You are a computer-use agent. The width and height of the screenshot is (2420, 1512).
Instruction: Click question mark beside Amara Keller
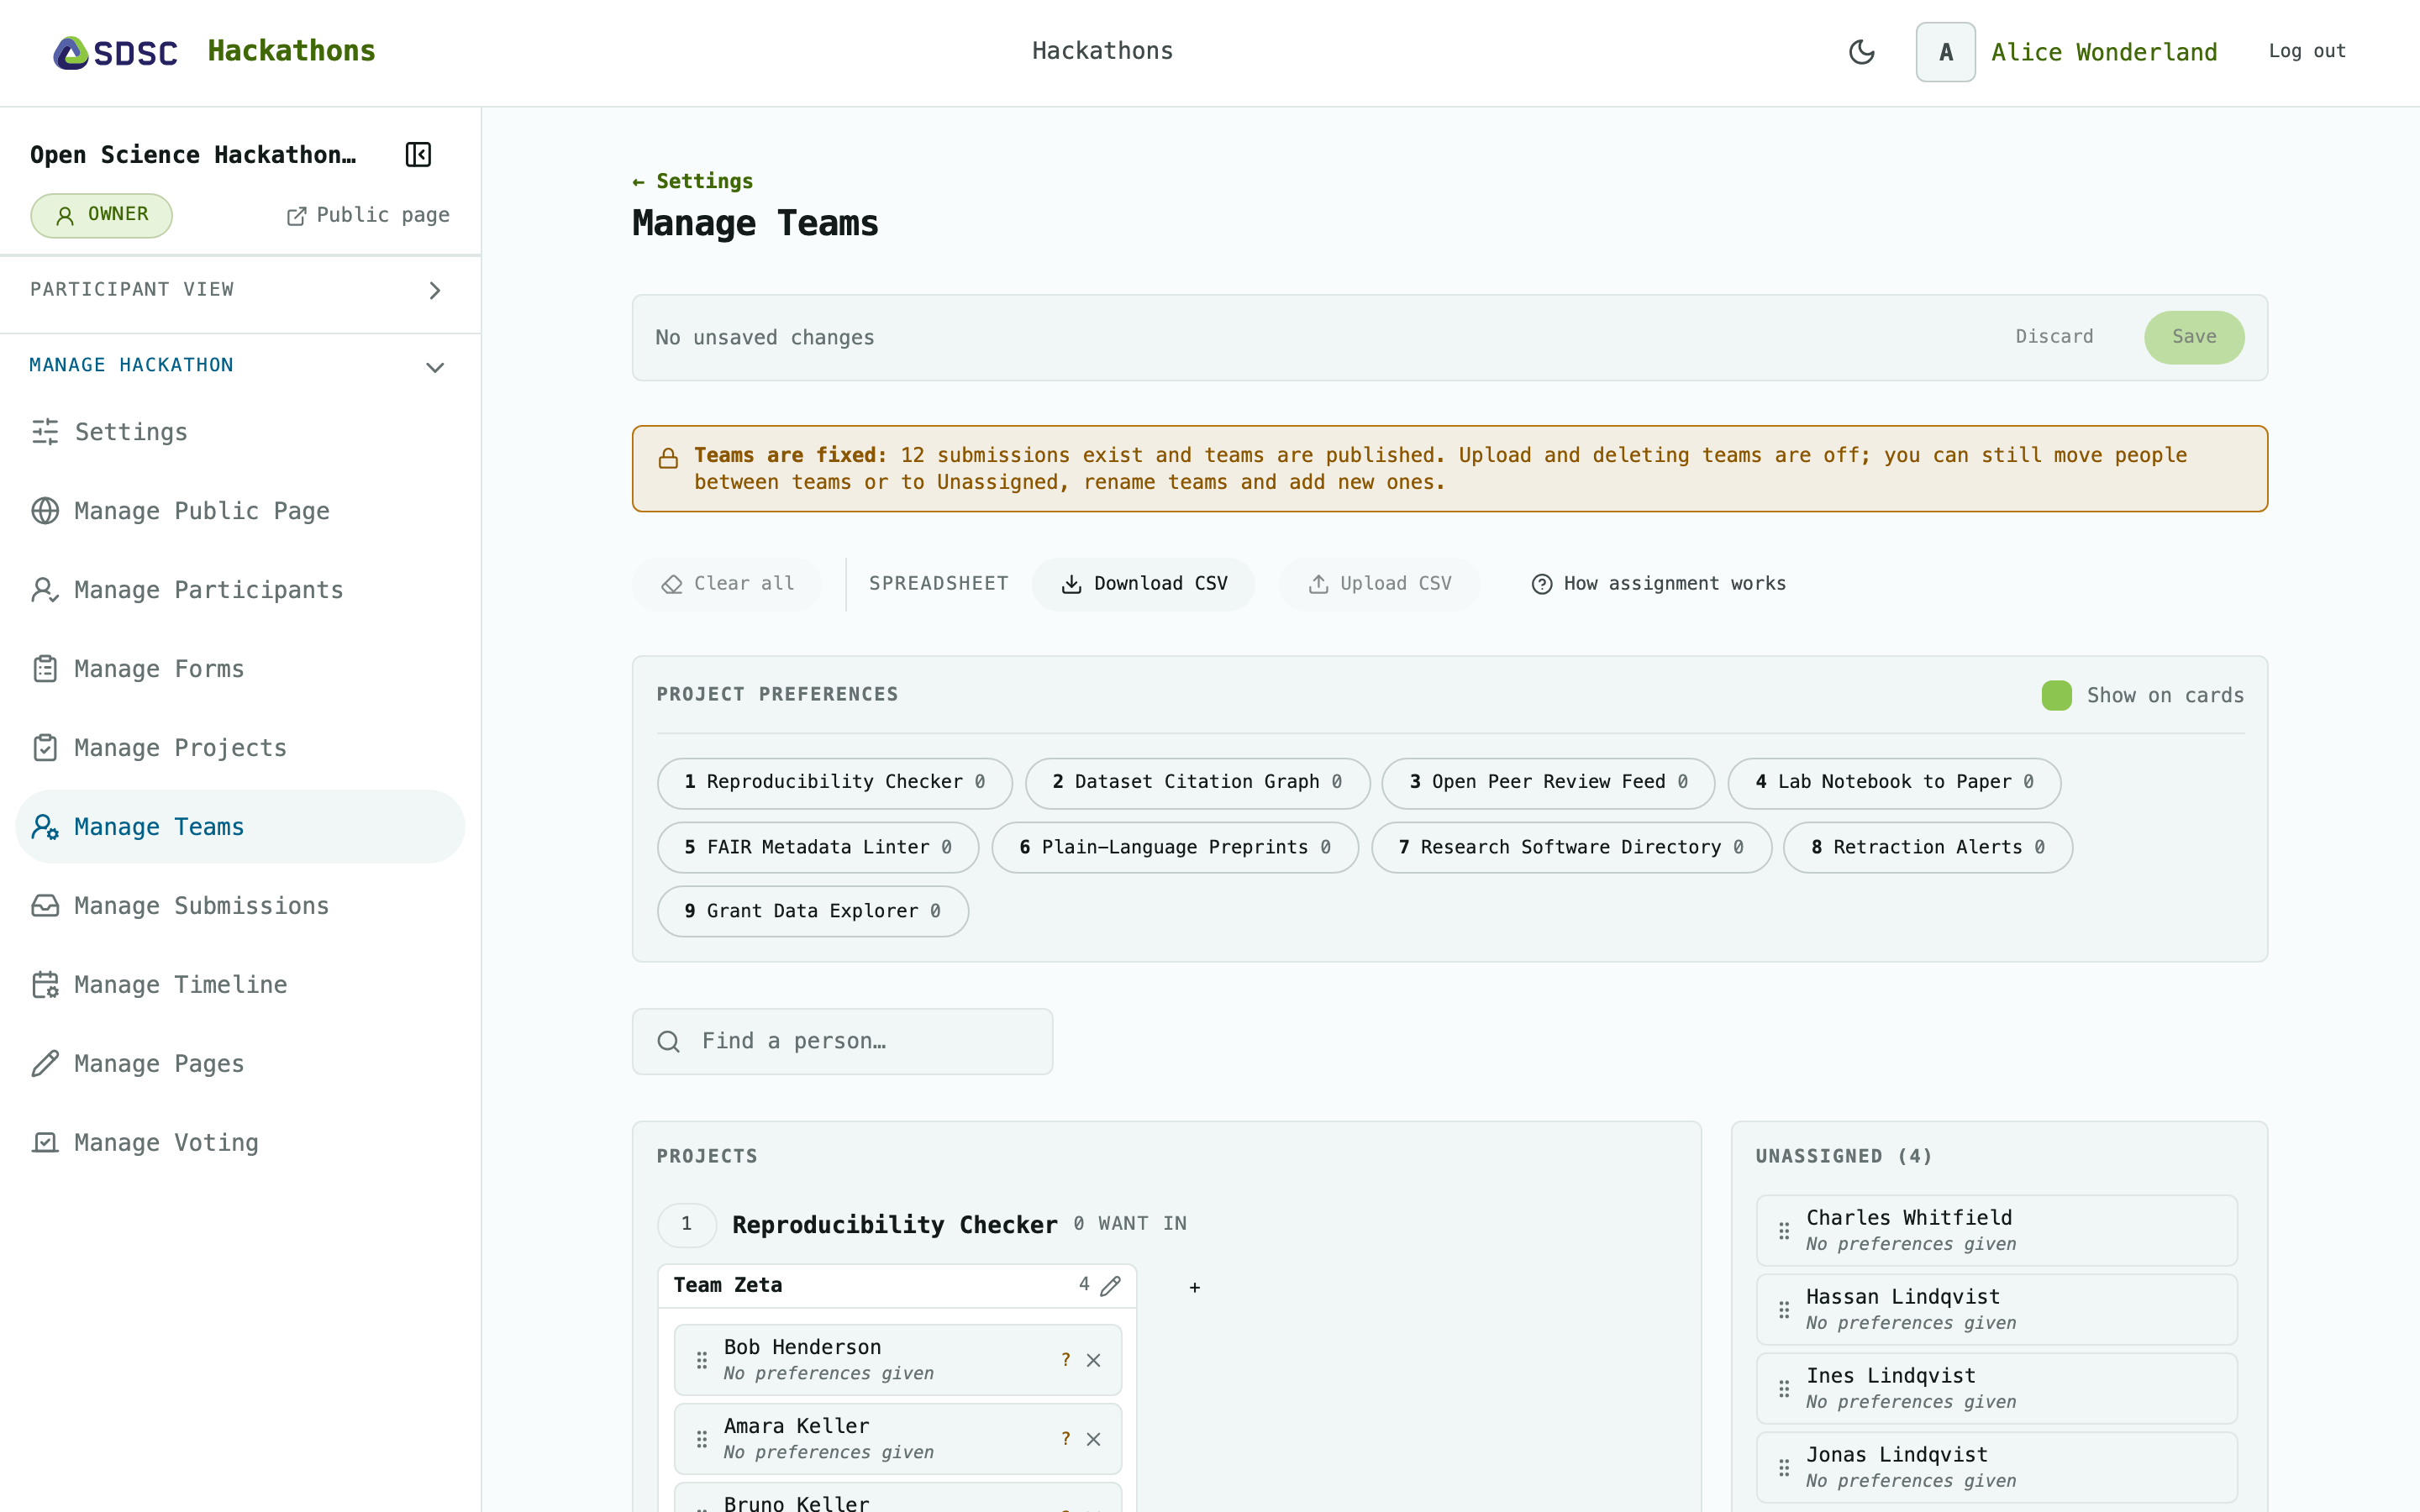(x=1065, y=1439)
